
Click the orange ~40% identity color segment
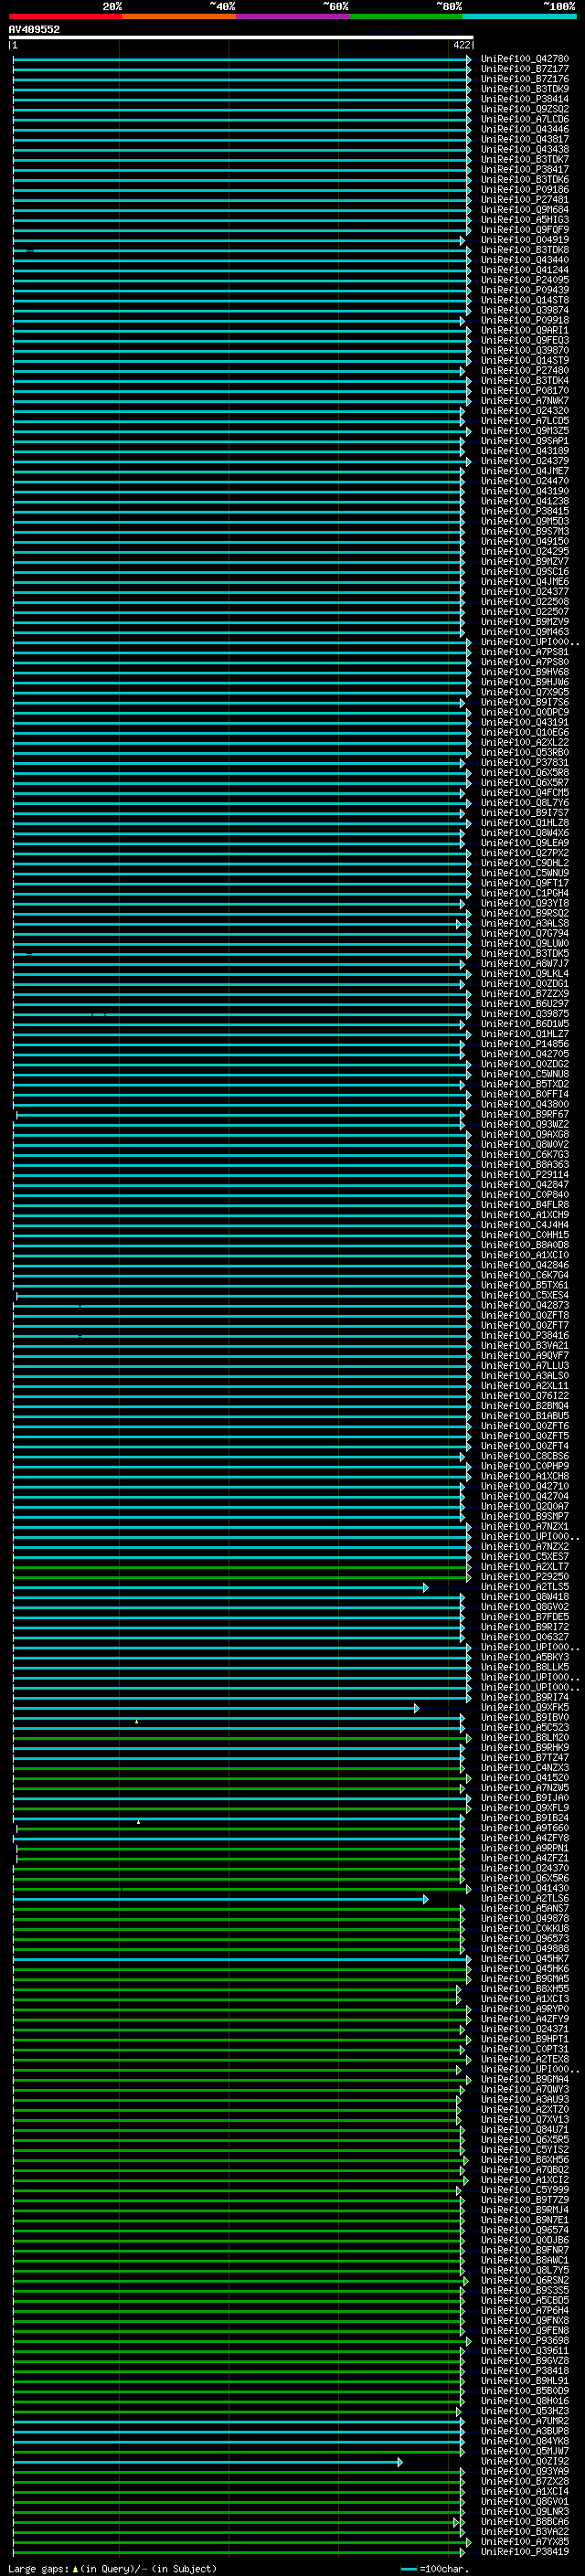pos(179,16)
